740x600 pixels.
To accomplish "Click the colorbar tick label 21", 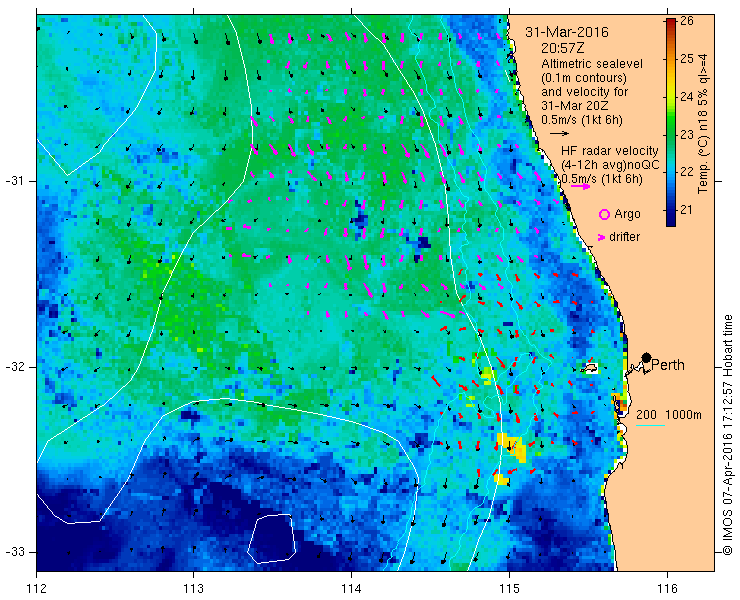I will pyautogui.click(x=687, y=210).
